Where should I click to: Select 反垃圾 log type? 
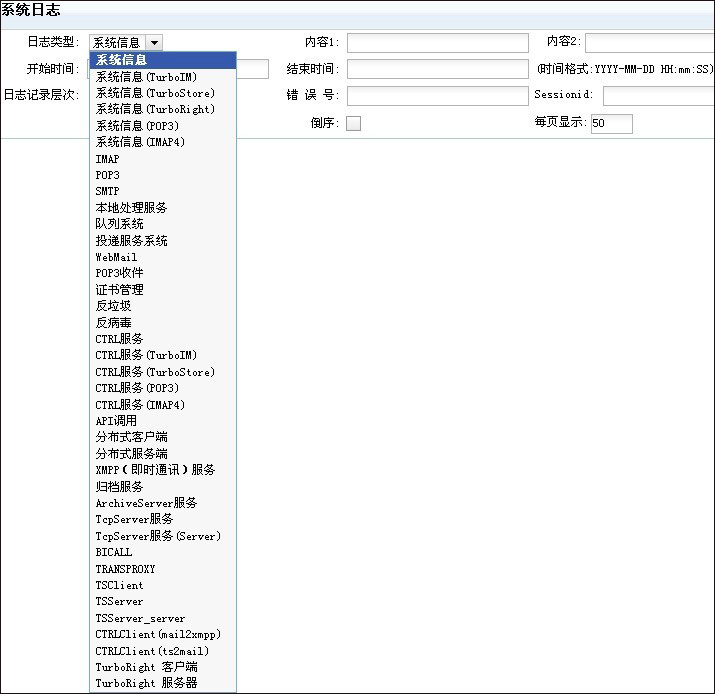click(x=113, y=306)
